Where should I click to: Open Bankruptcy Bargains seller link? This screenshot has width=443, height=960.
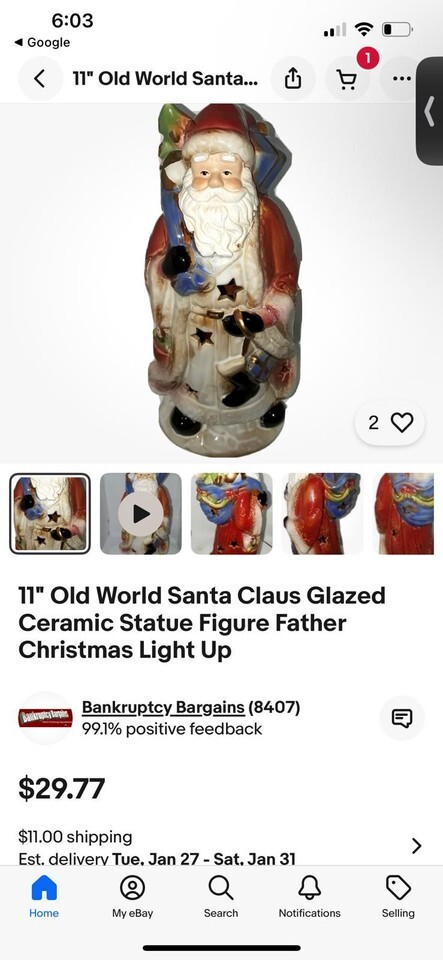(163, 707)
